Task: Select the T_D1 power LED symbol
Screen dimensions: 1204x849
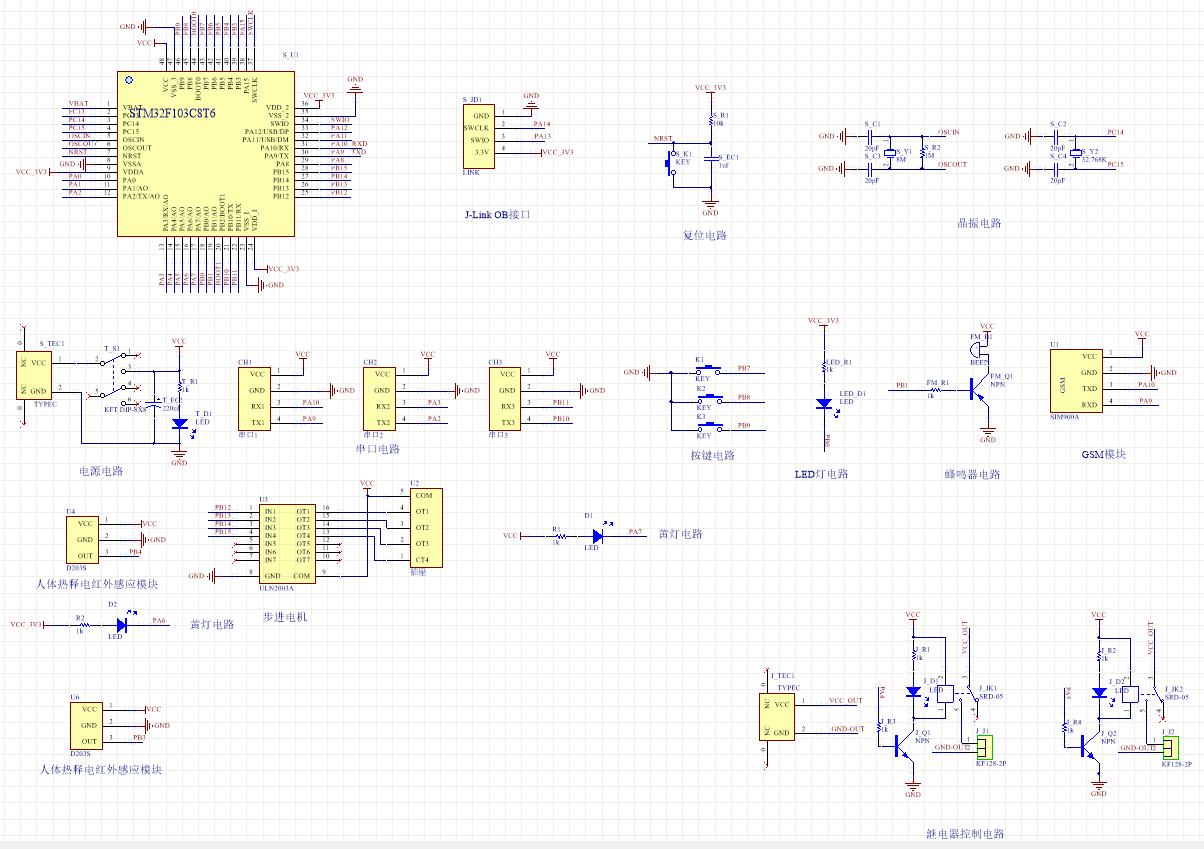Action: pyautogui.click(x=180, y=423)
